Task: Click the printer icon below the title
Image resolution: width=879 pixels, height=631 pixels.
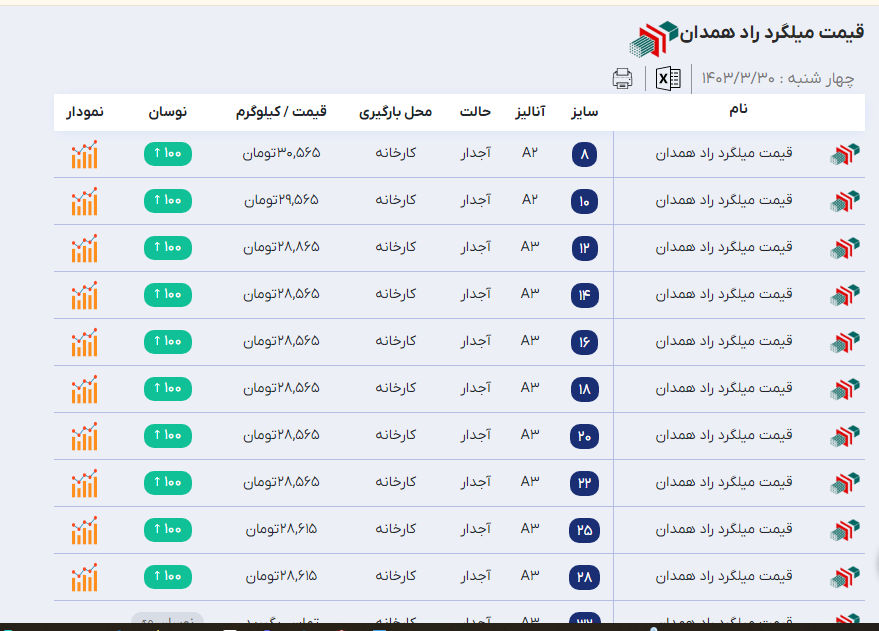Action: tap(622, 78)
